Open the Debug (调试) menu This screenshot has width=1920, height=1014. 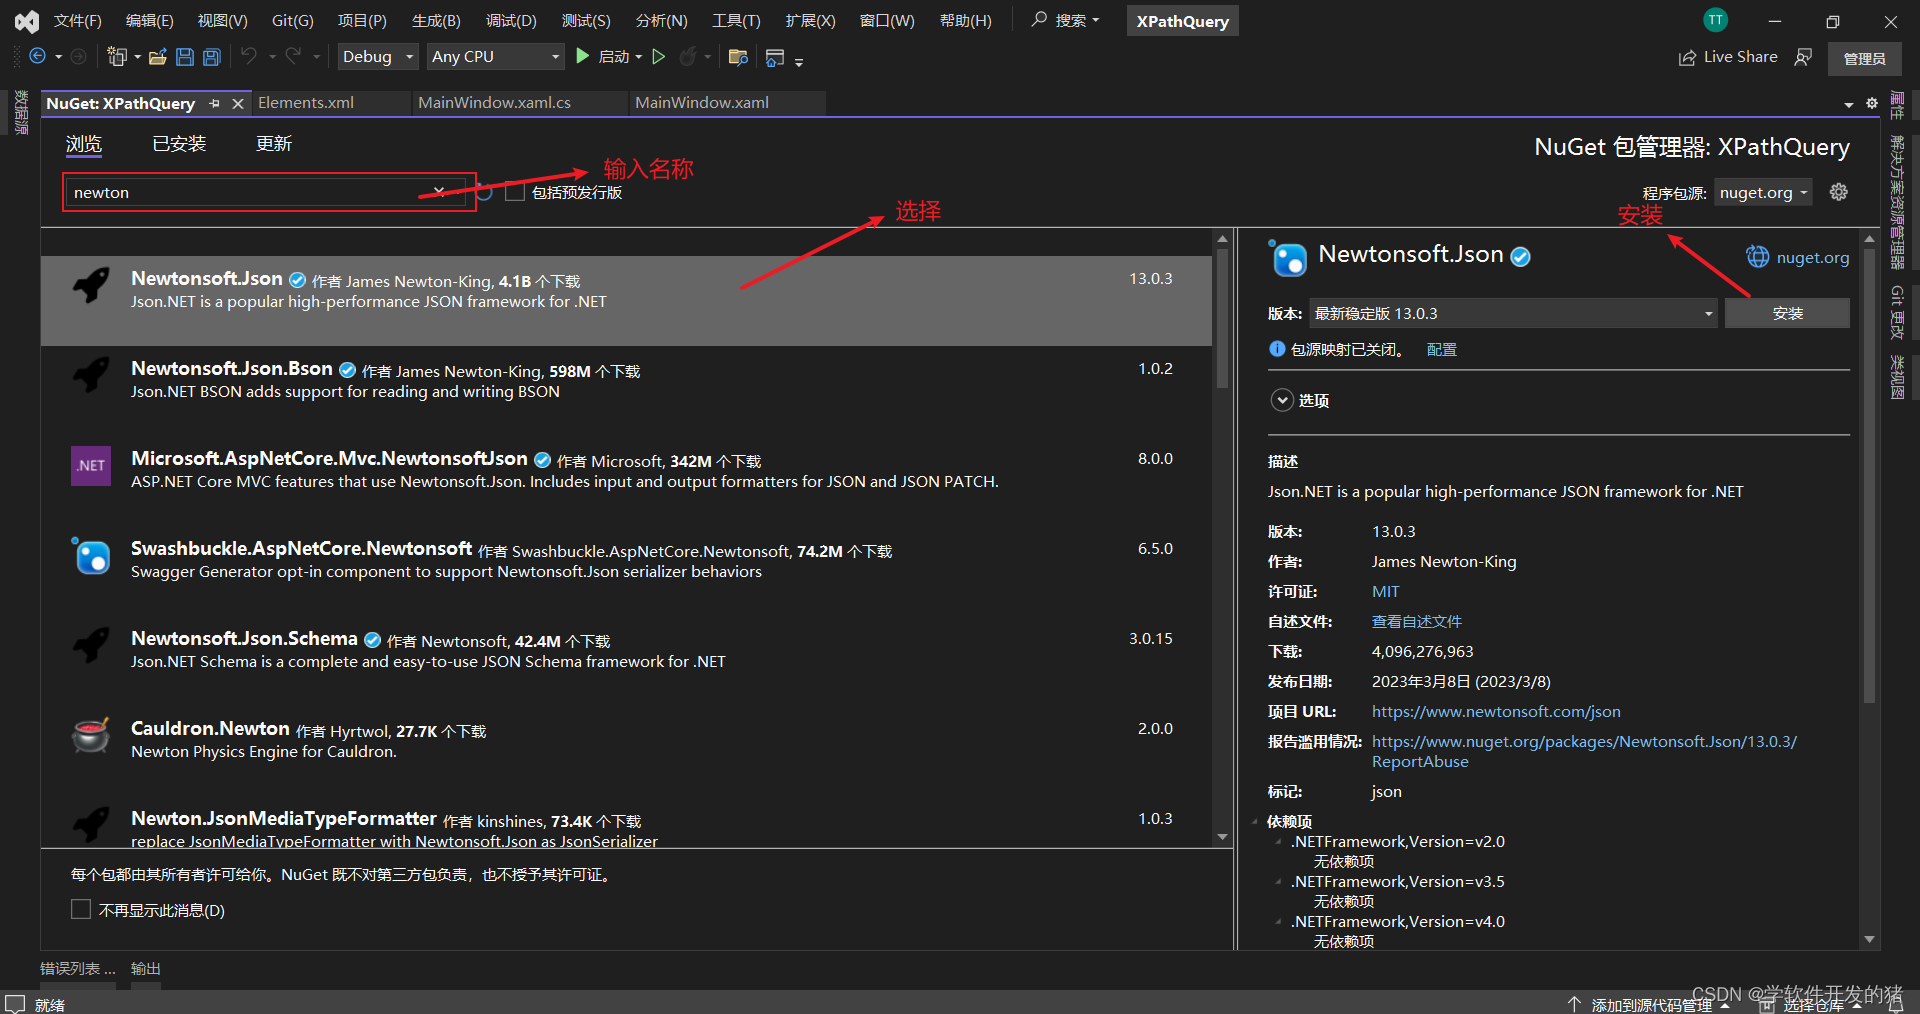click(x=511, y=20)
